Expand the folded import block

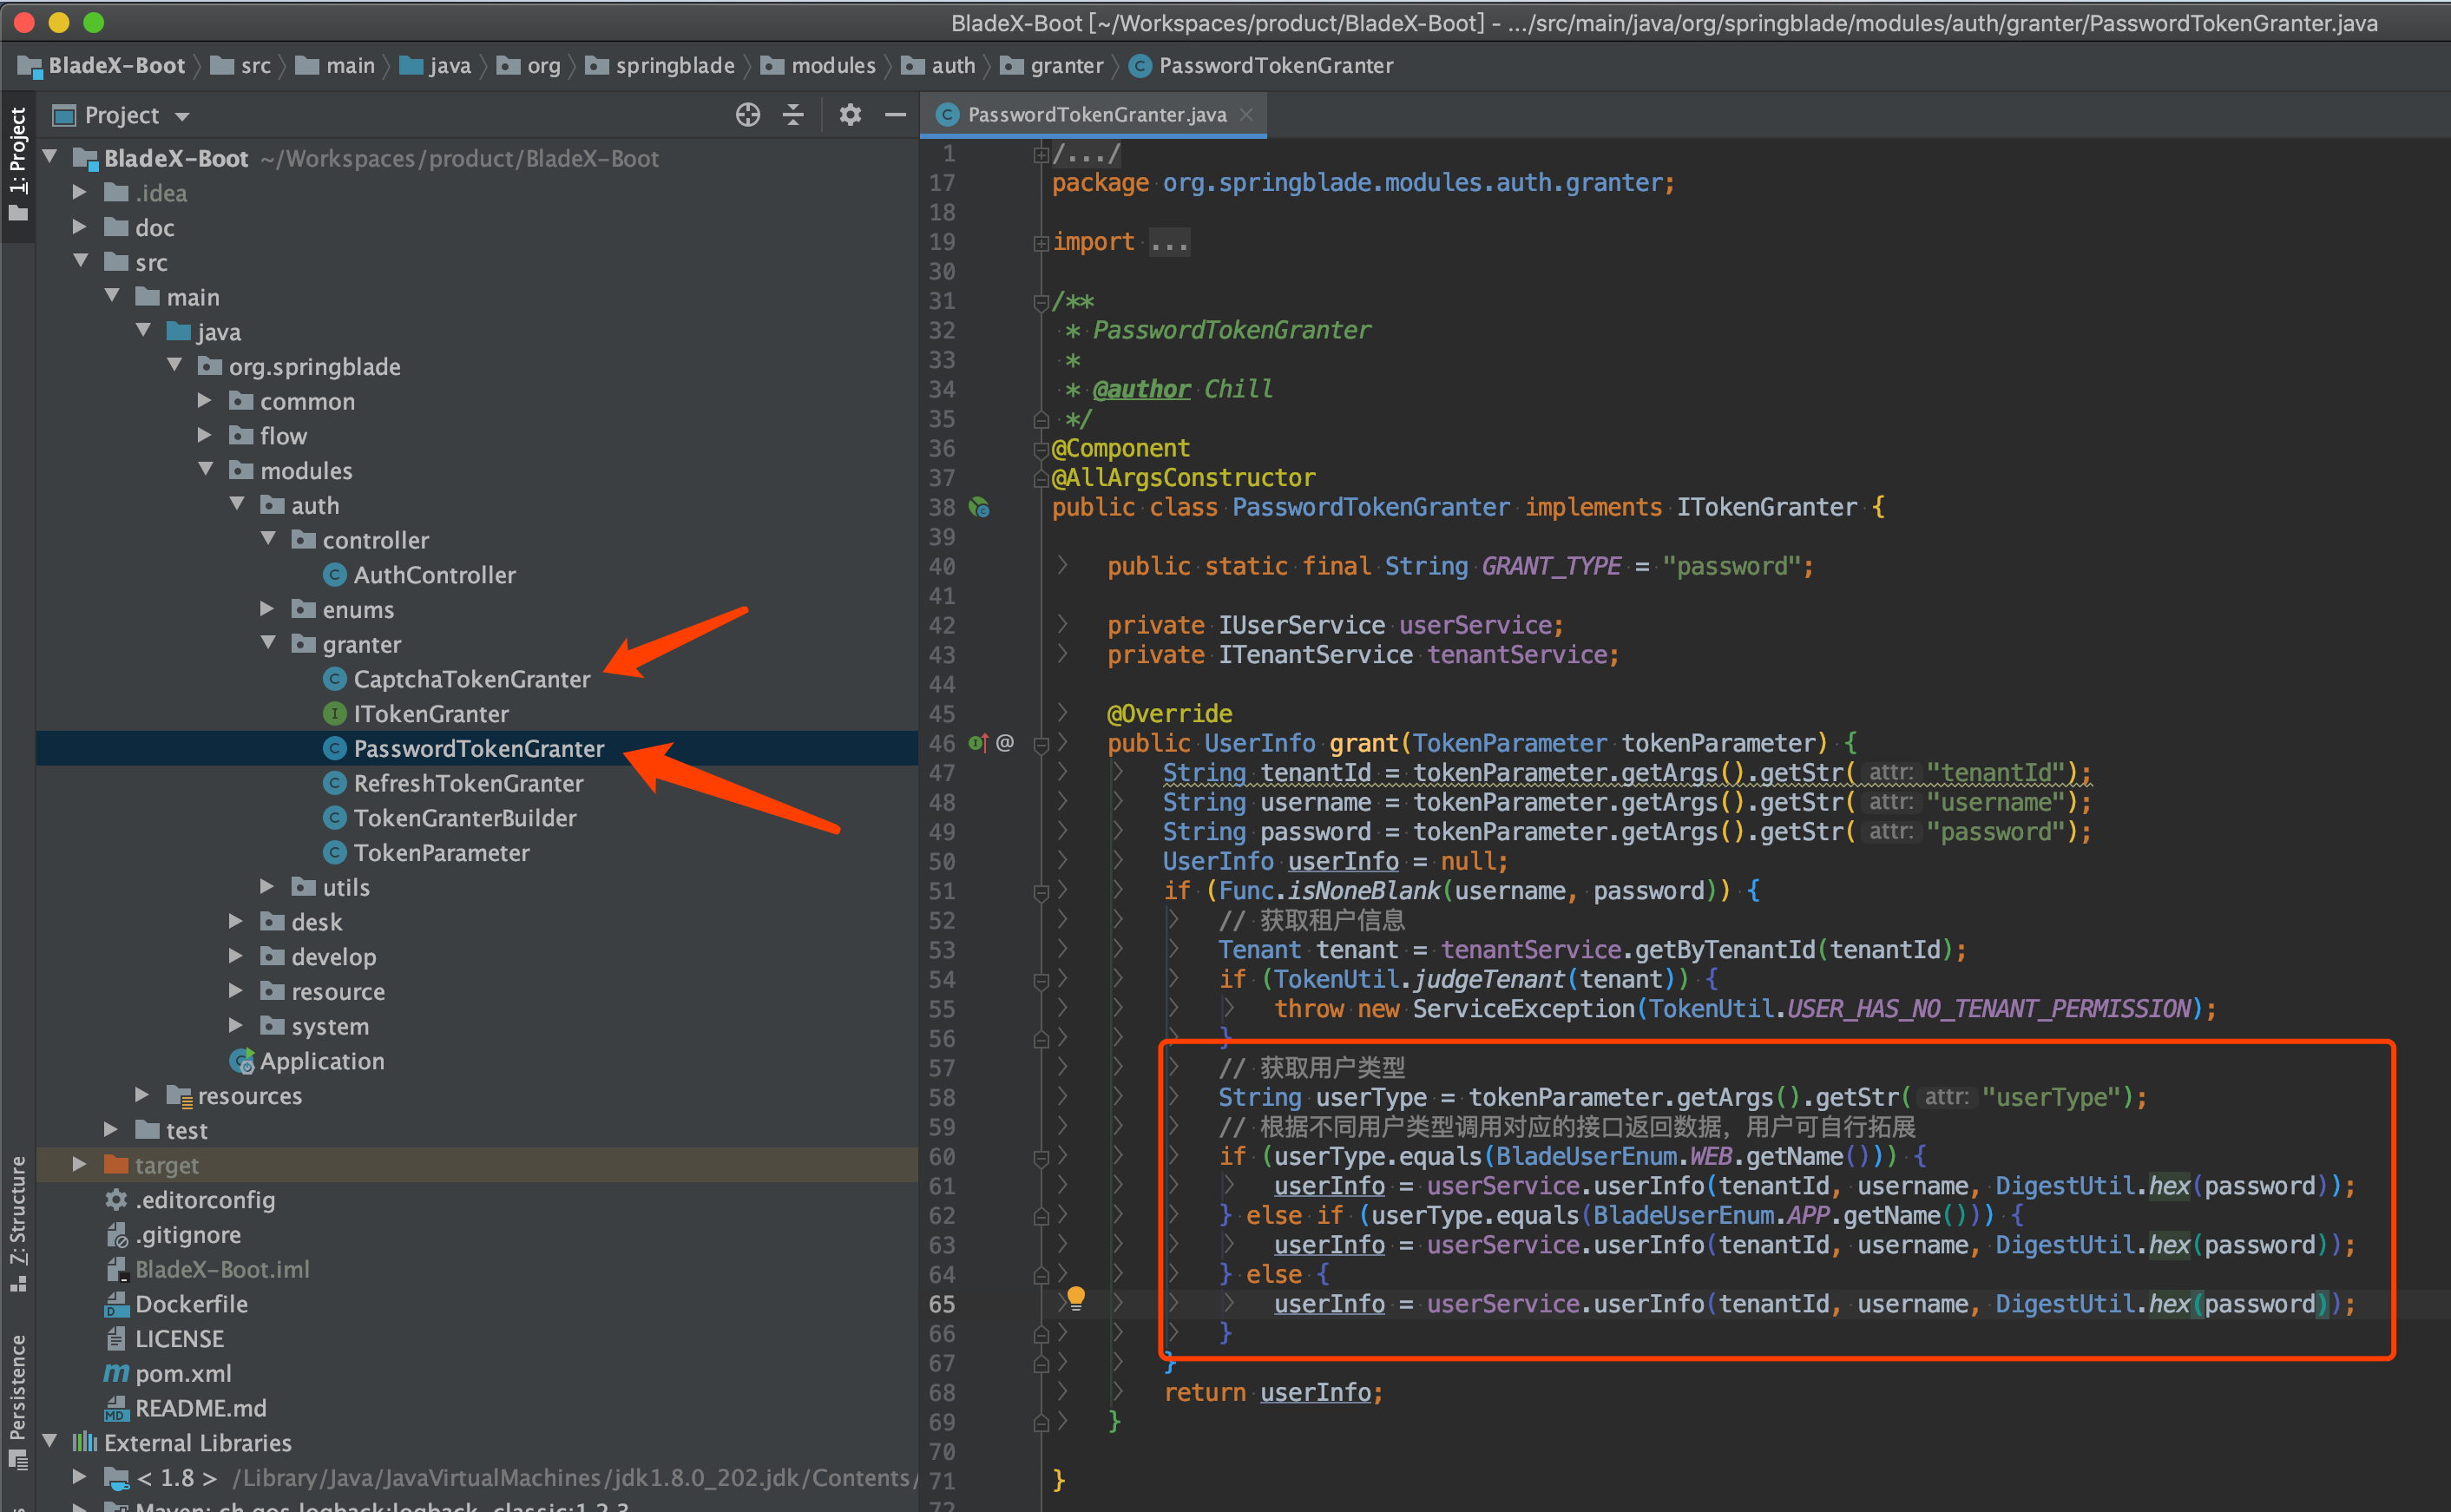[x=1040, y=243]
